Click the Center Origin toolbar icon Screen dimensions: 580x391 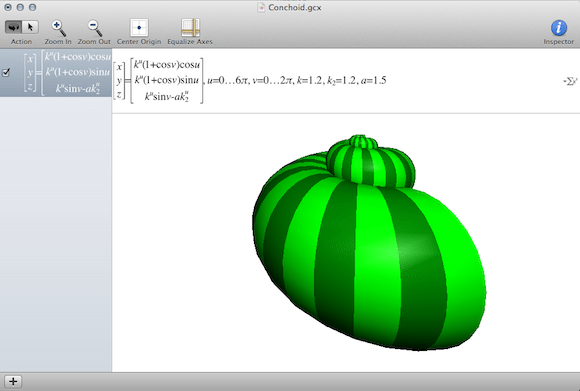pyautogui.click(x=139, y=28)
